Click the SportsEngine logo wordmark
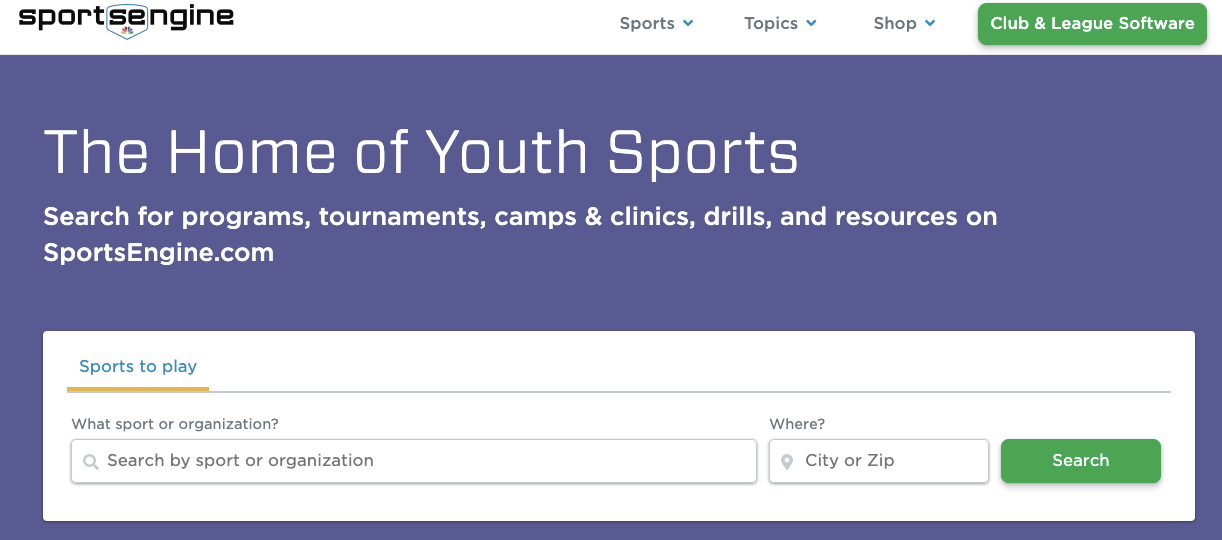 coord(126,18)
